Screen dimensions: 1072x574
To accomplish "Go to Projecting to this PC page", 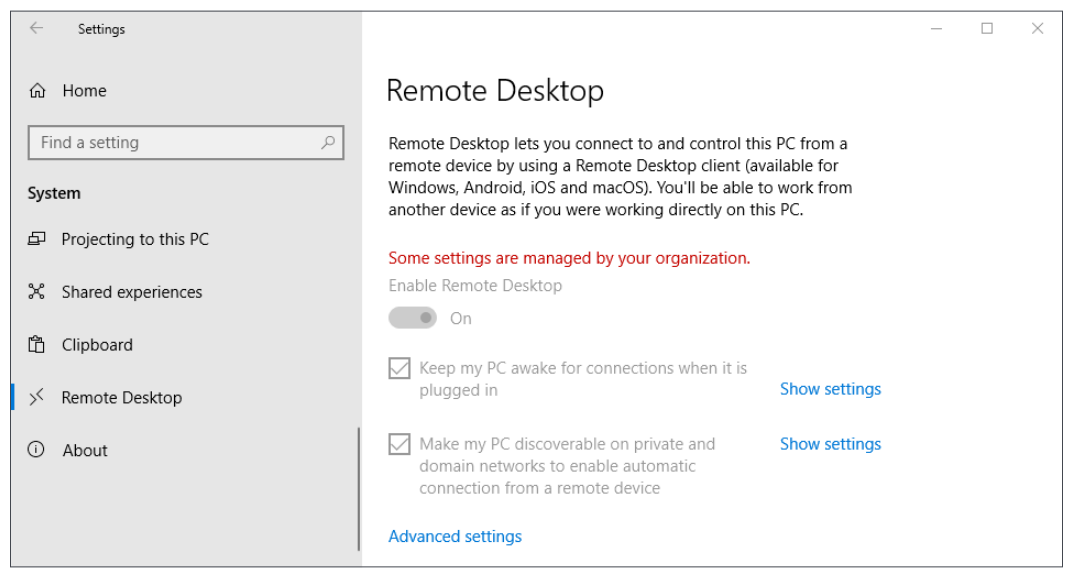I will 135,239.
